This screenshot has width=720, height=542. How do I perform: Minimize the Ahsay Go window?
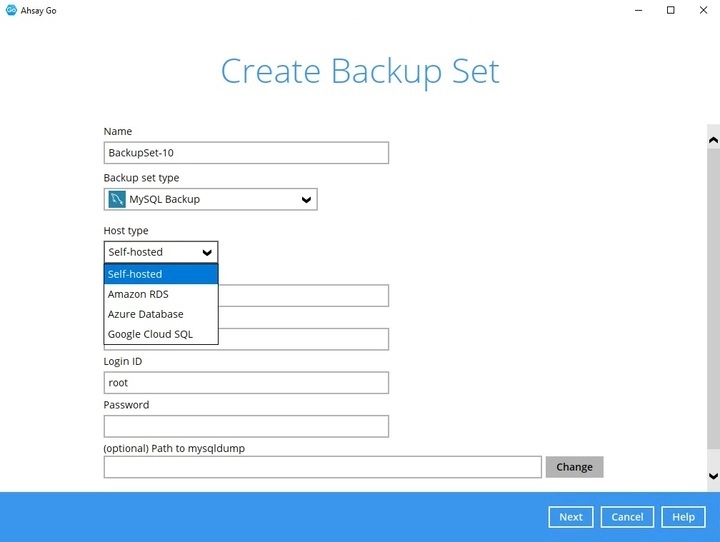[x=638, y=10]
